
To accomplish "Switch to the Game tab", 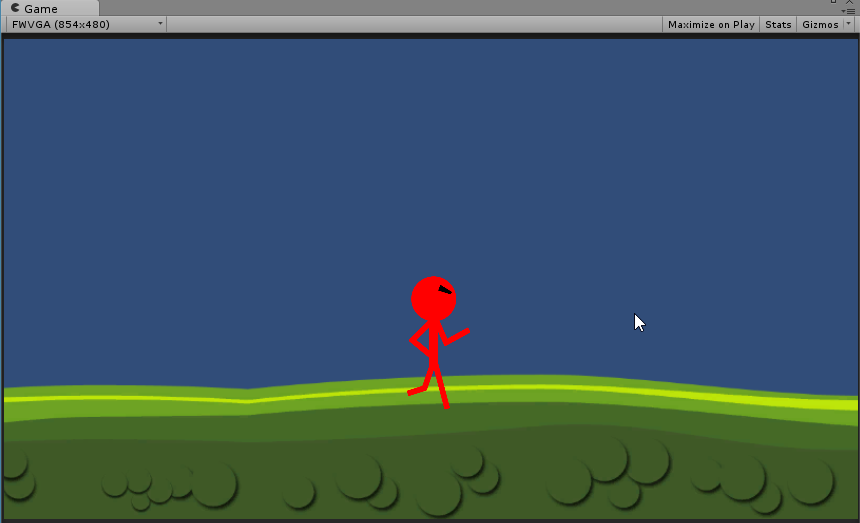I will (x=41, y=8).
